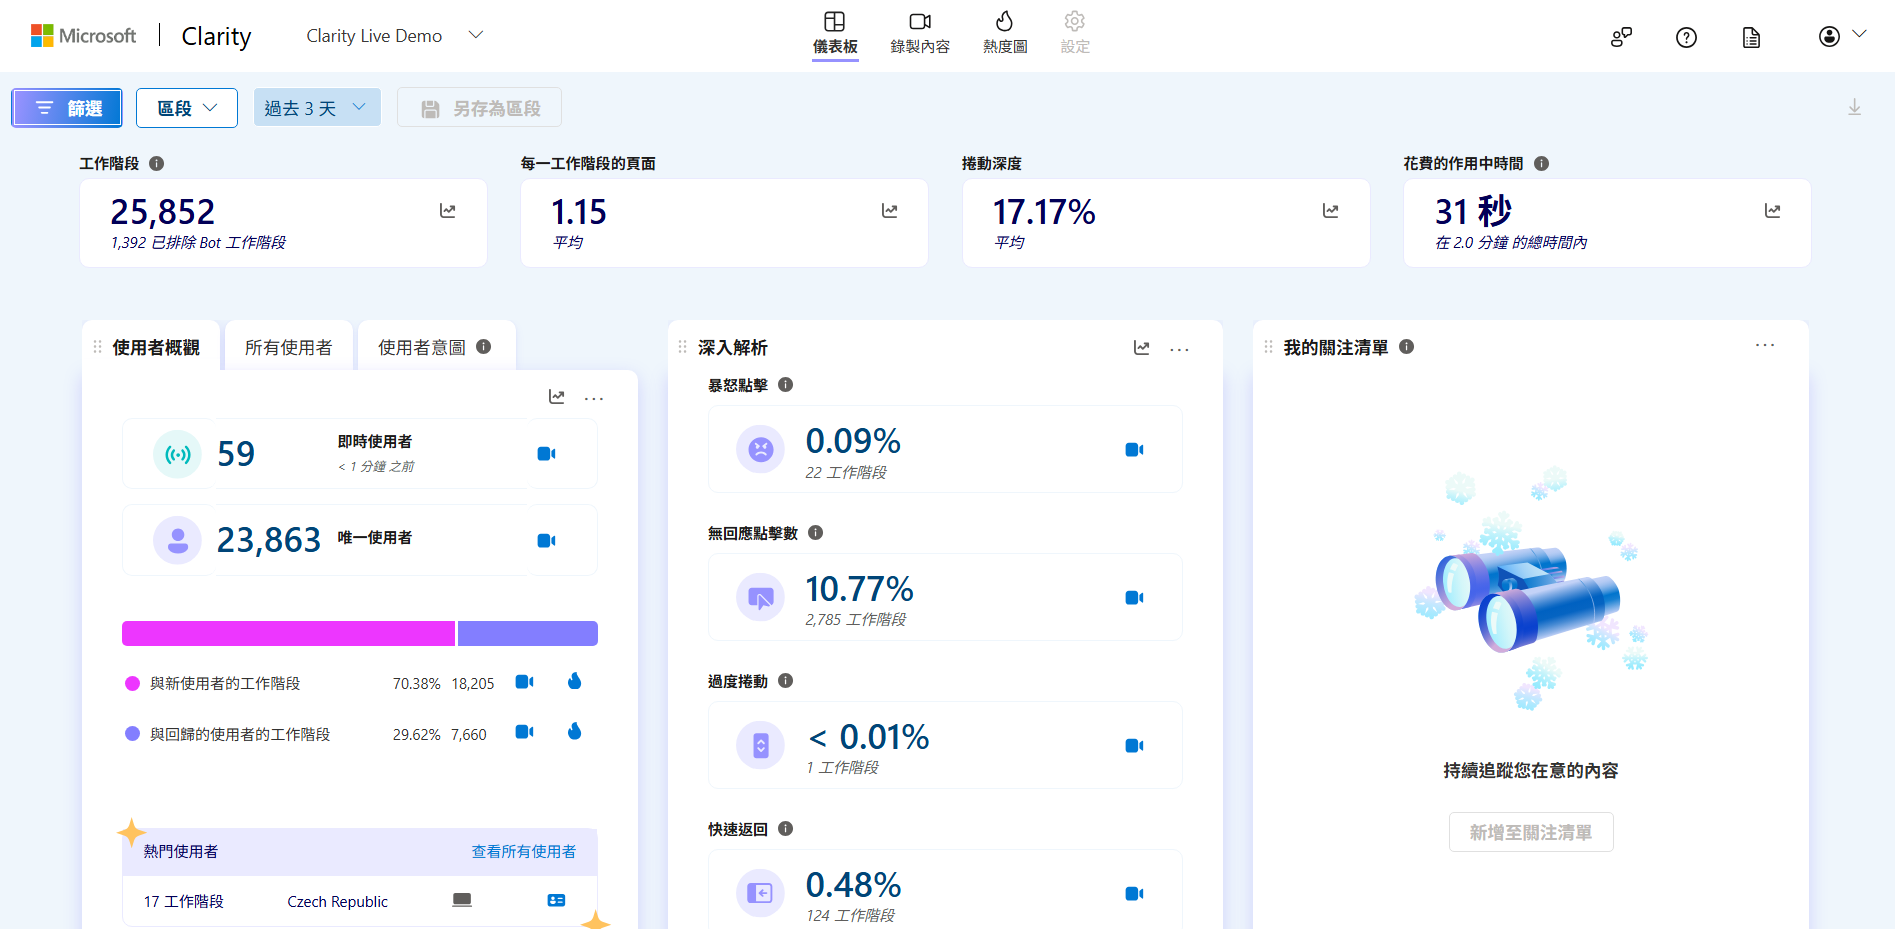Viewport: 1895px width, 929px height.
Task: Open recordings for rage clicks (暴怒點擊)
Action: pos(1134,450)
